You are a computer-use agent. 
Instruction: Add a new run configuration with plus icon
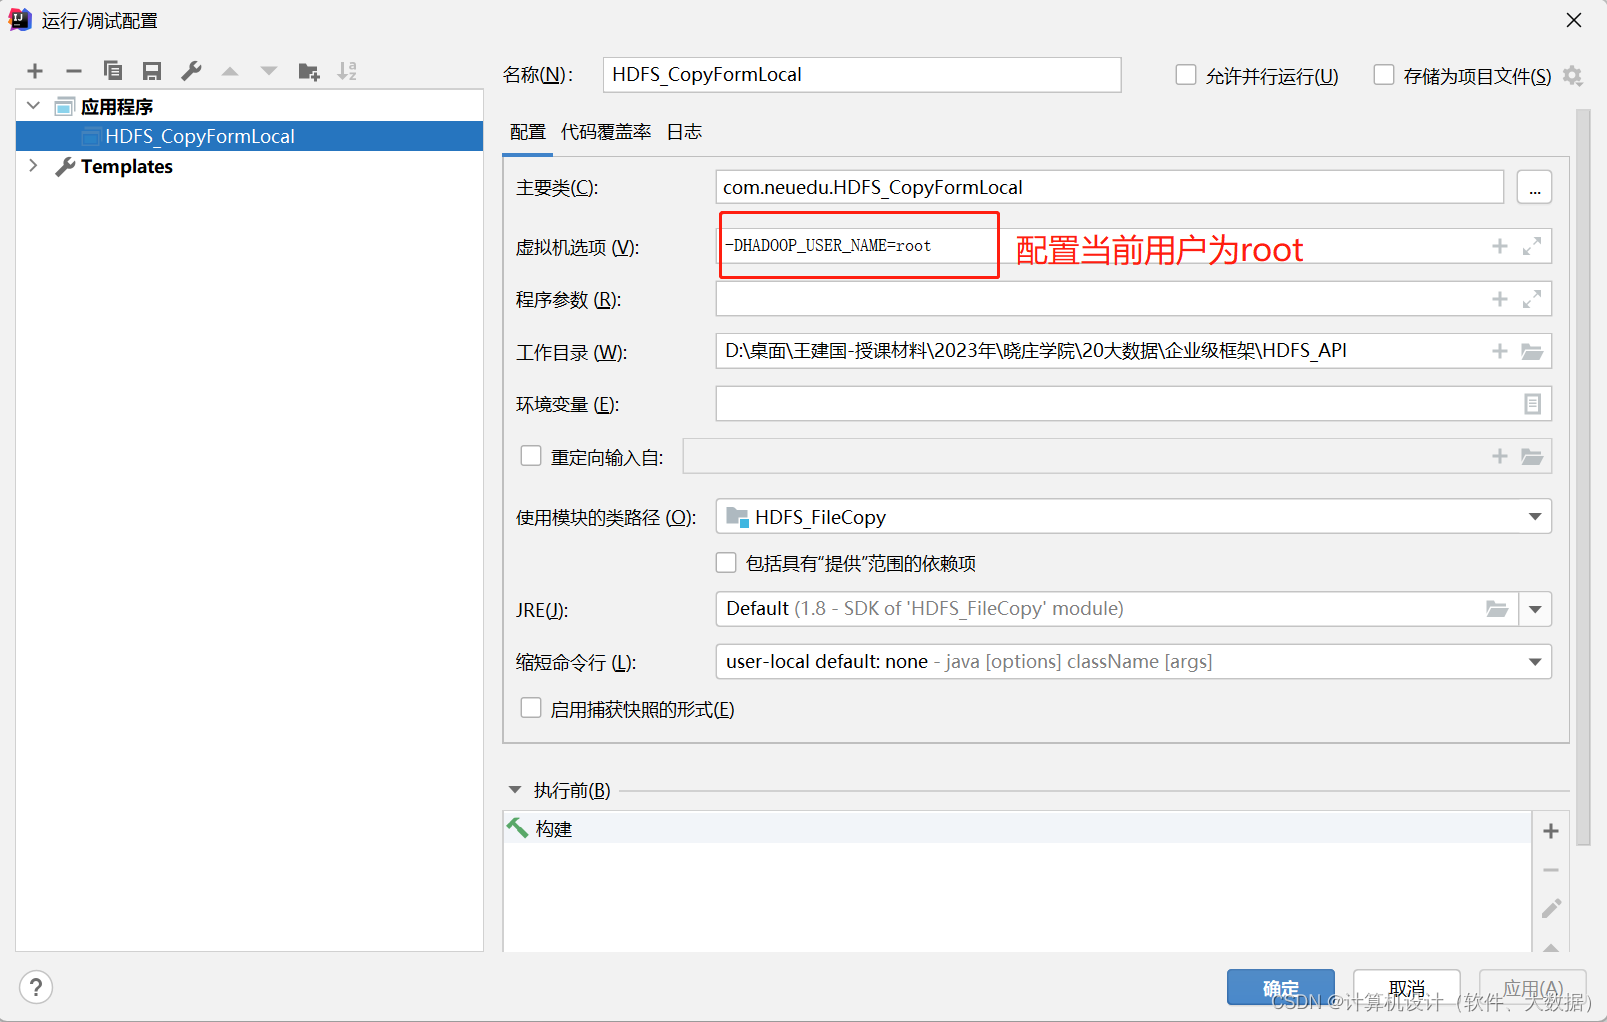click(35, 71)
